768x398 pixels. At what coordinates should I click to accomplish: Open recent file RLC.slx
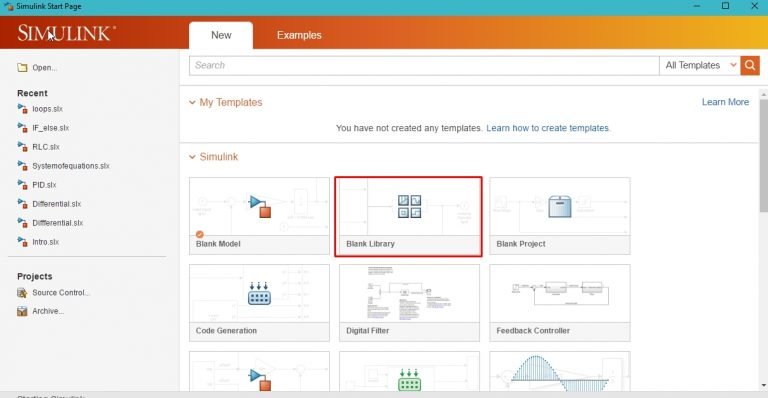point(46,147)
